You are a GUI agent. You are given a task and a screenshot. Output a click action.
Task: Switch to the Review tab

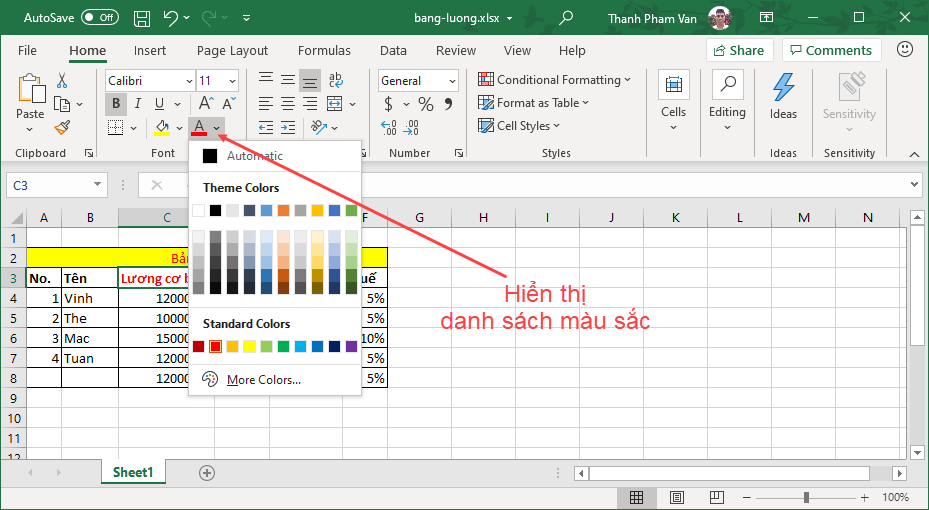click(x=456, y=50)
